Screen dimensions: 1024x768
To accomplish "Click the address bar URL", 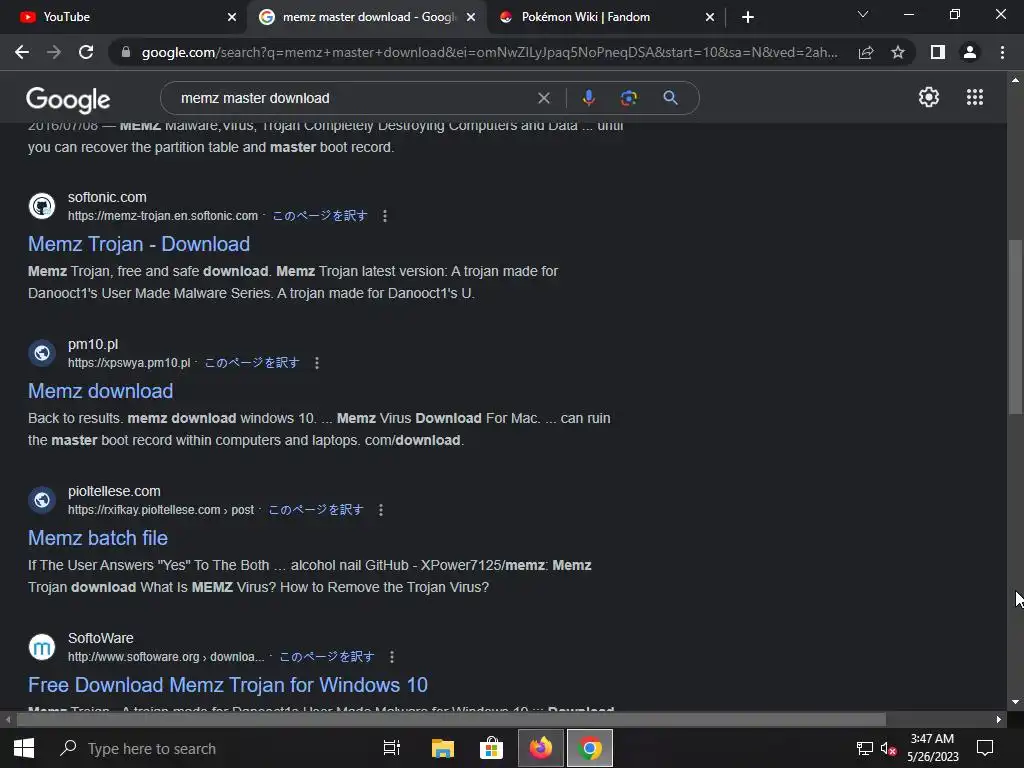I will tap(490, 52).
